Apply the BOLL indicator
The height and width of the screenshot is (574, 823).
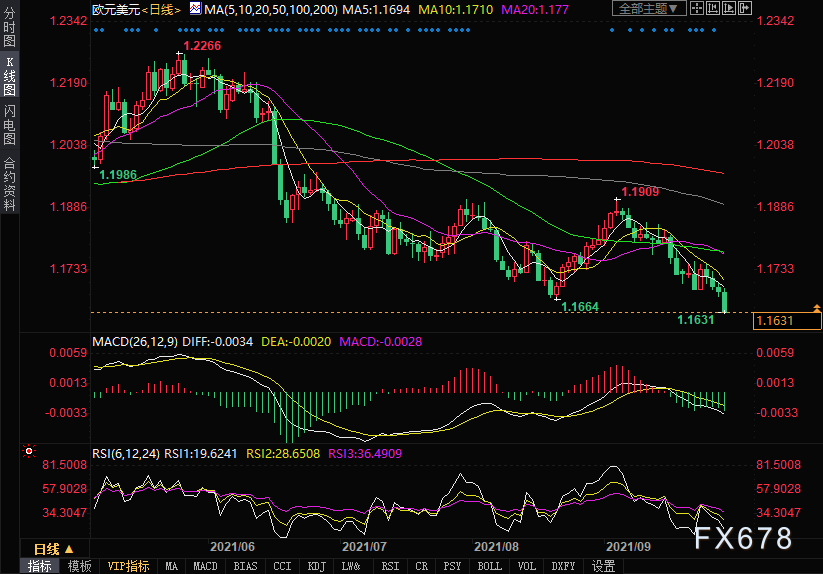490,566
